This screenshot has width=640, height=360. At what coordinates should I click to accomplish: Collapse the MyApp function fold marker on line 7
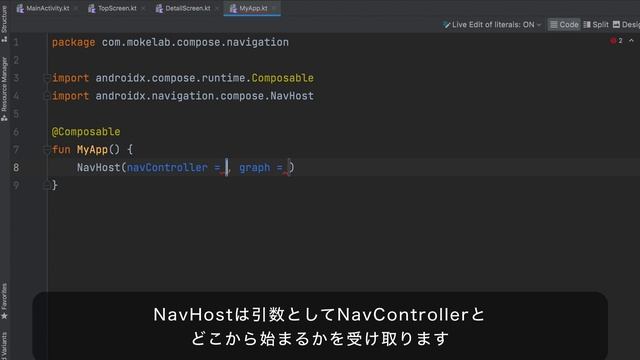coord(47,150)
